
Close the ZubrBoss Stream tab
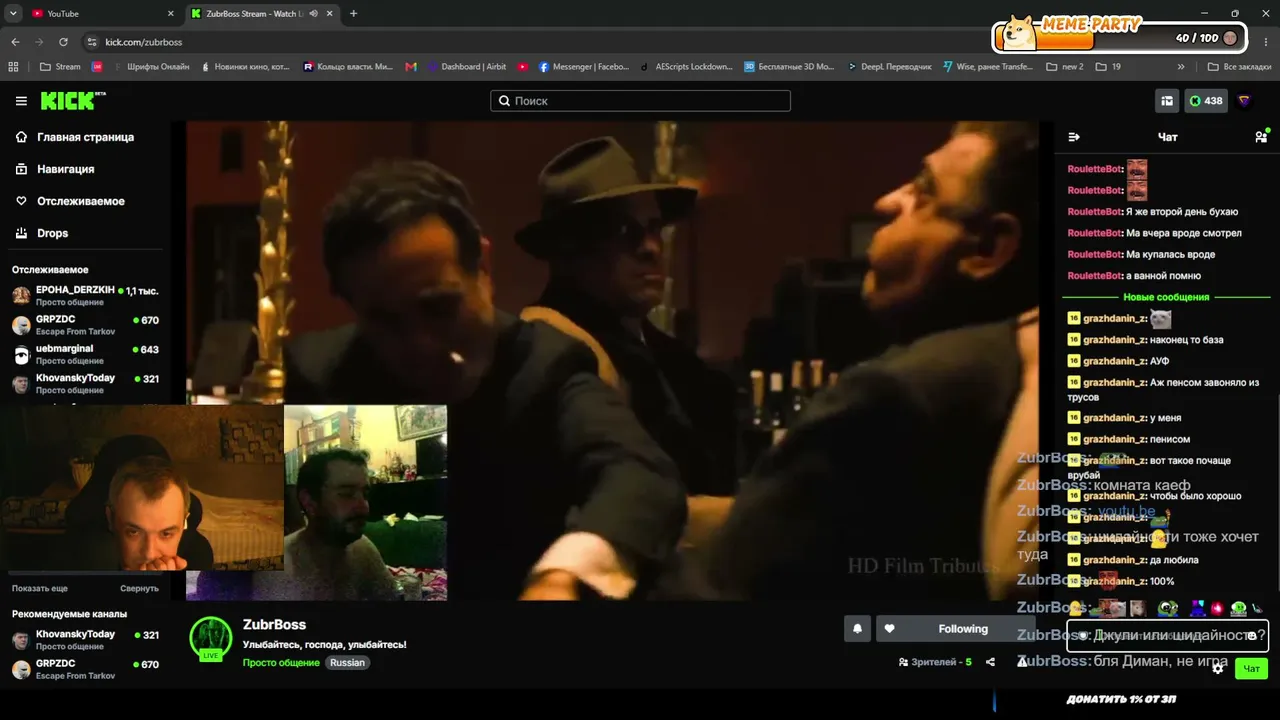(330, 14)
